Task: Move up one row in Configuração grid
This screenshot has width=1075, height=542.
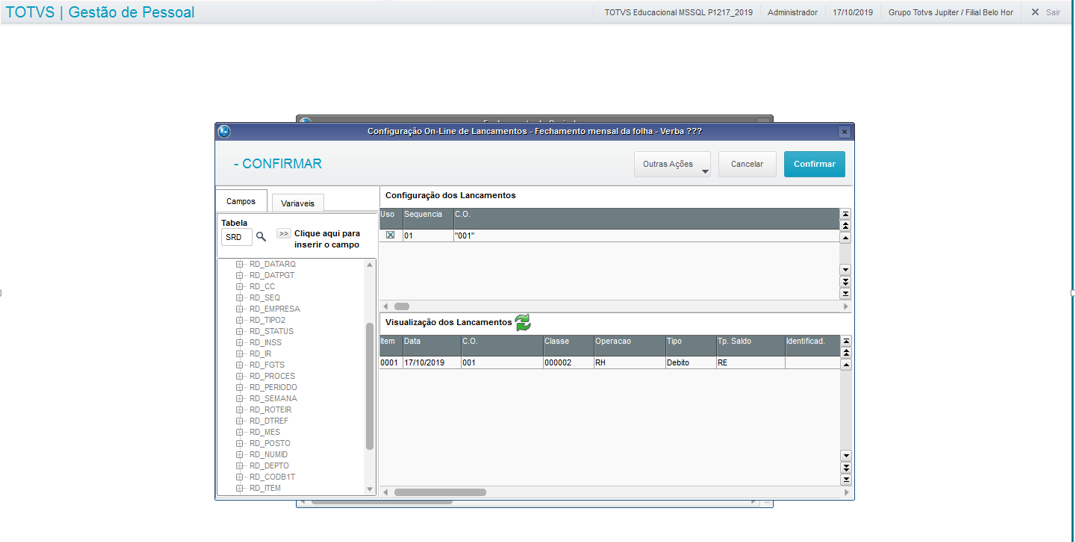Action: point(845,238)
